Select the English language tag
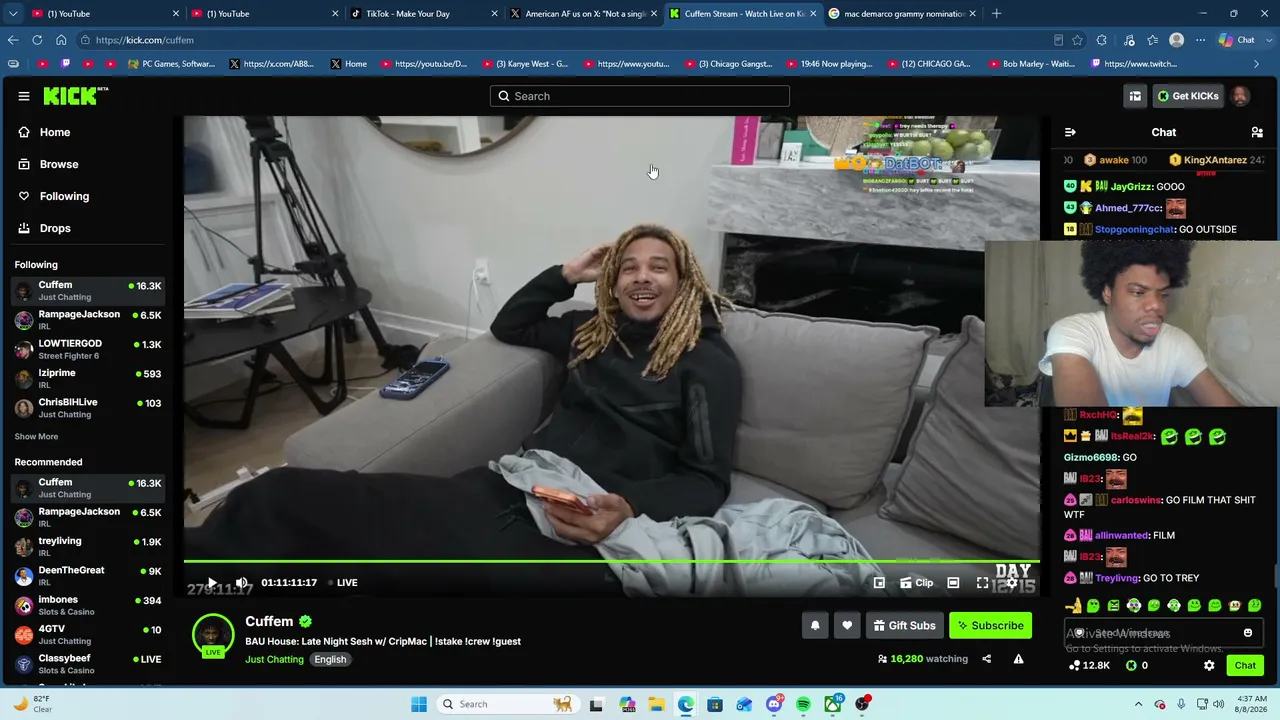The width and height of the screenshot is (1280, 720). click(330, 660)
